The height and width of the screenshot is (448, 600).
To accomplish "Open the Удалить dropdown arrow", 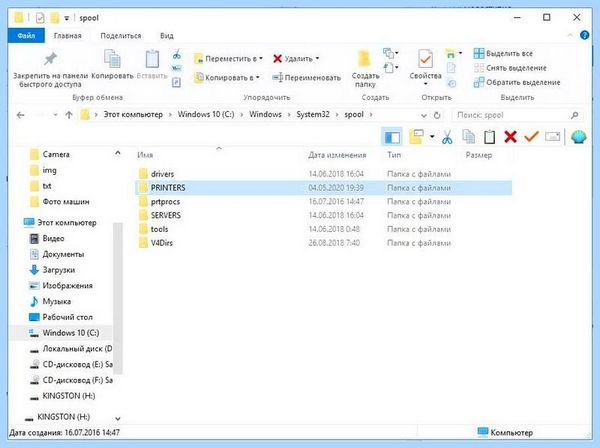I will (317, 59).
